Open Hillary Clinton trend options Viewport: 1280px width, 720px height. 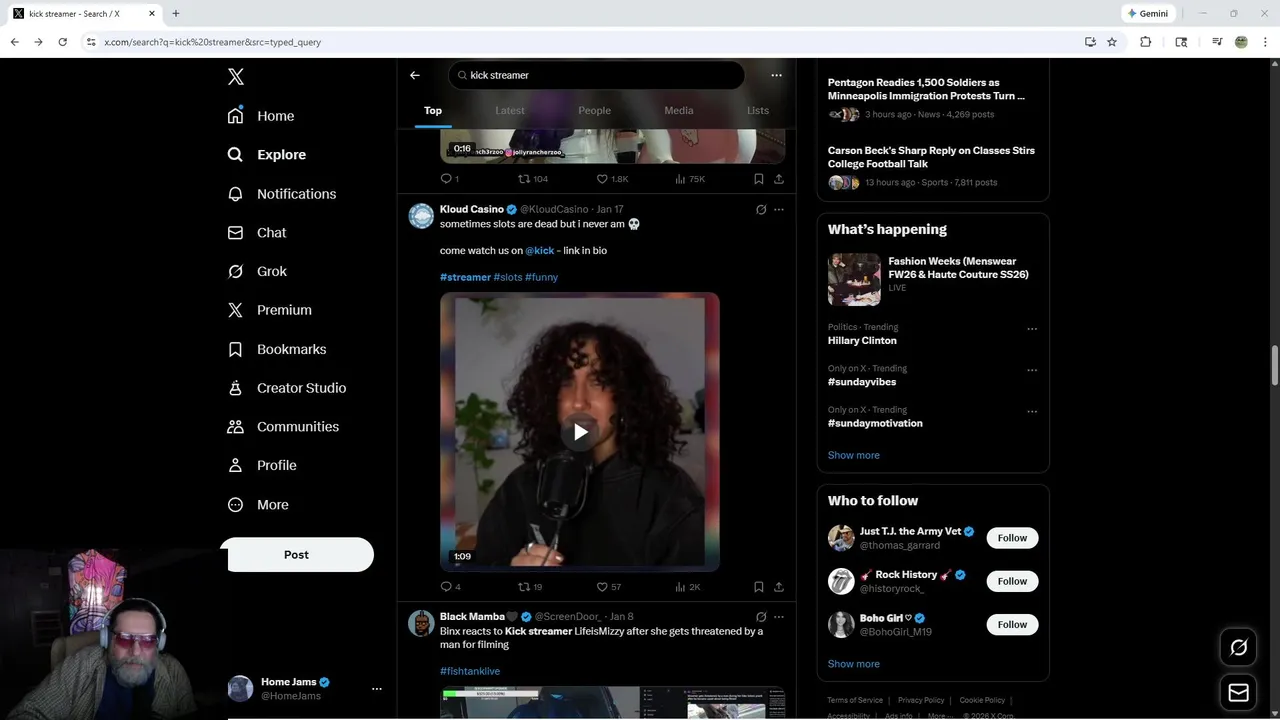pos(1032,329)
